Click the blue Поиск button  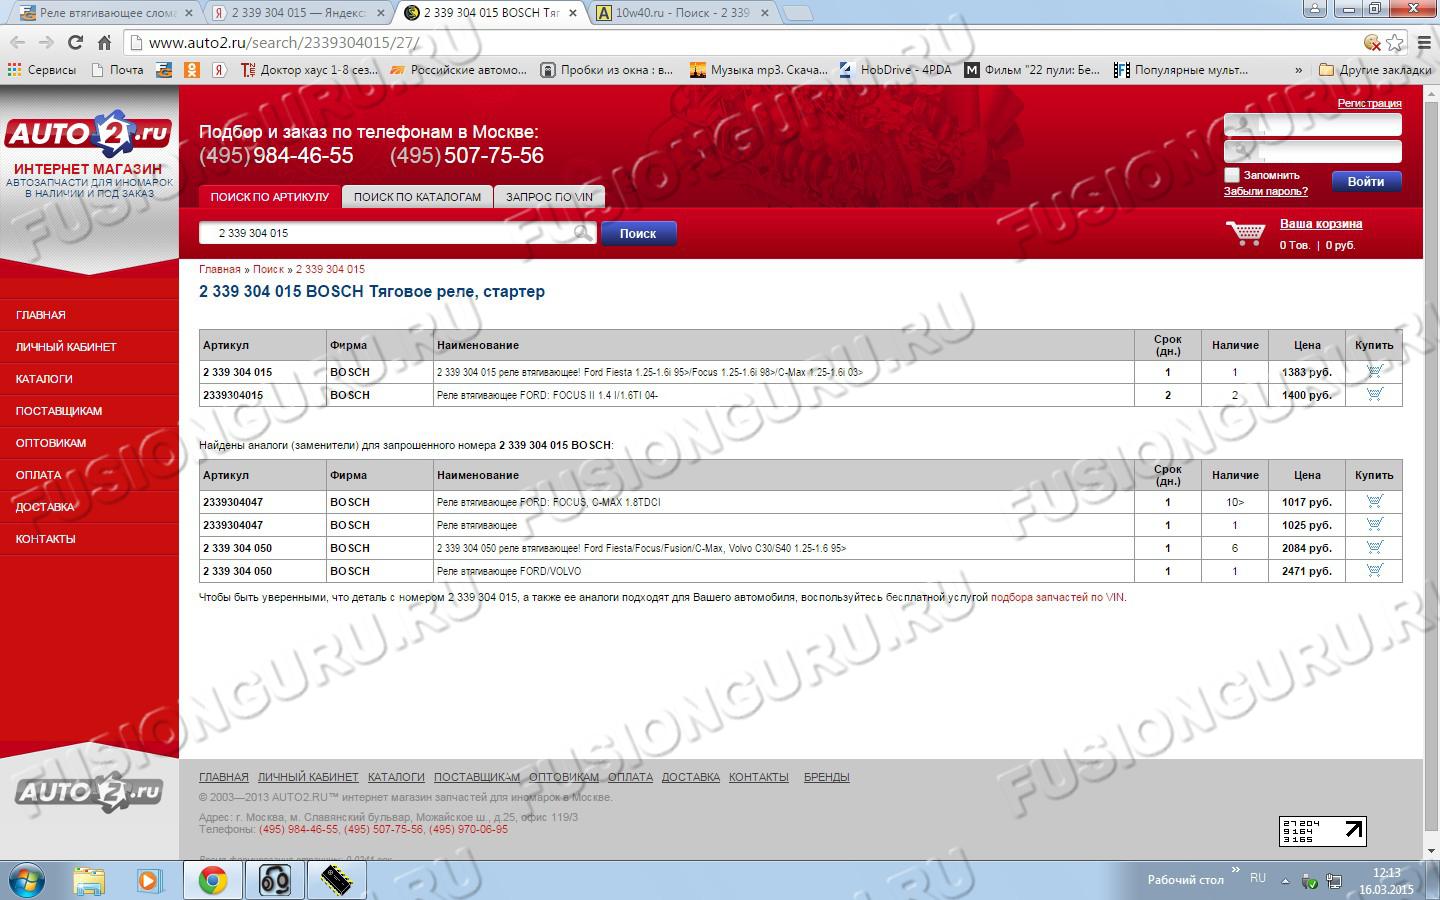[x=638, y=233]
